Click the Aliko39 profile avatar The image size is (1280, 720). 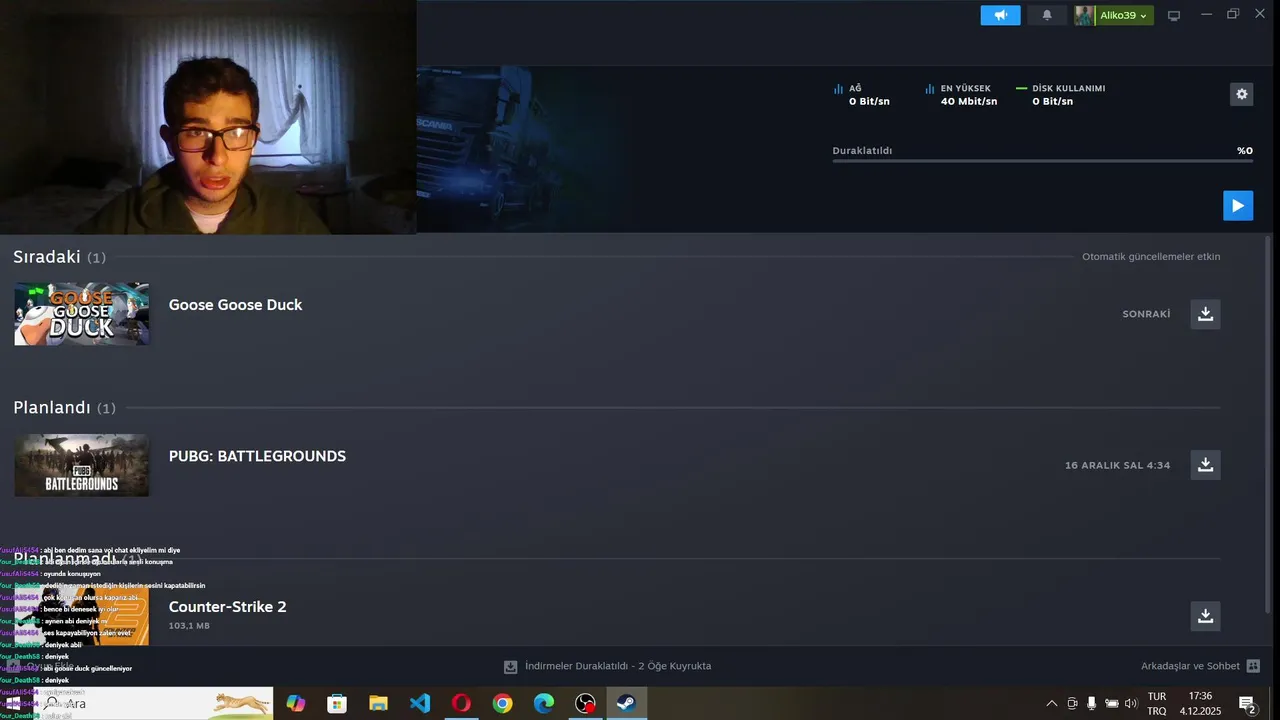[x=1084, y=15]
